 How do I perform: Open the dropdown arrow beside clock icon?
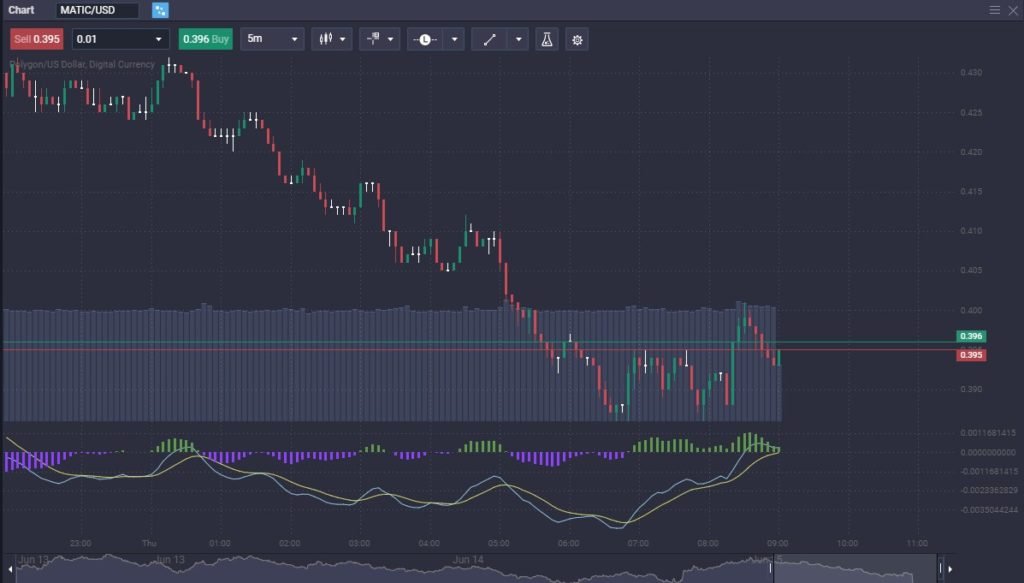click(x=455, y=39)
